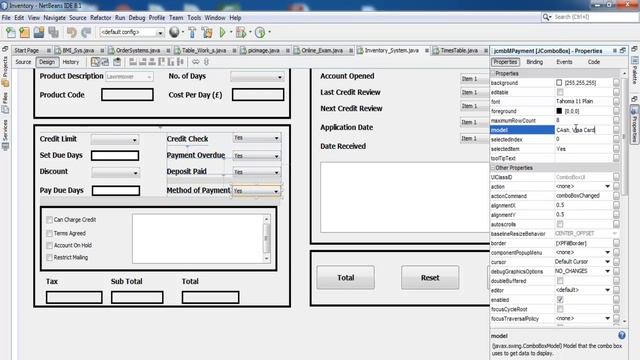
Task: Click the New Project toolbar icon
Action: point(24,32)
